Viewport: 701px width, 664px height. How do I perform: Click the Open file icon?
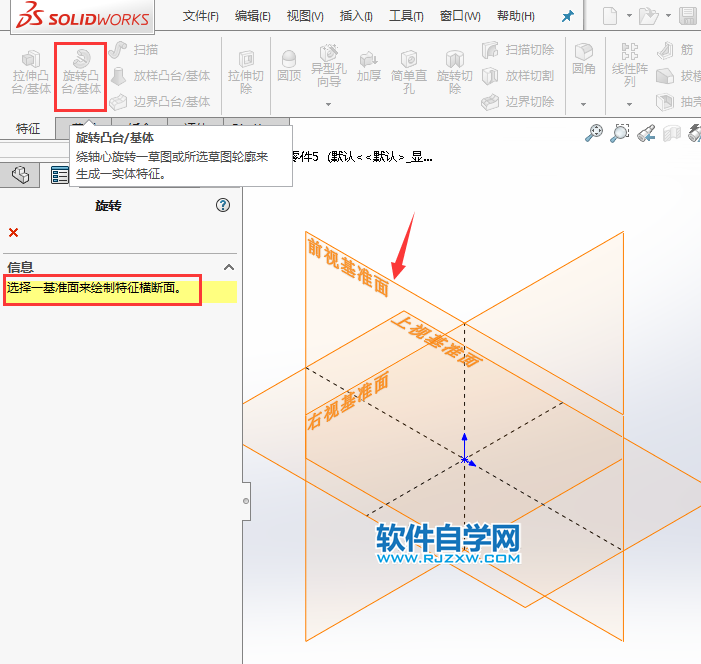point(648,16)
